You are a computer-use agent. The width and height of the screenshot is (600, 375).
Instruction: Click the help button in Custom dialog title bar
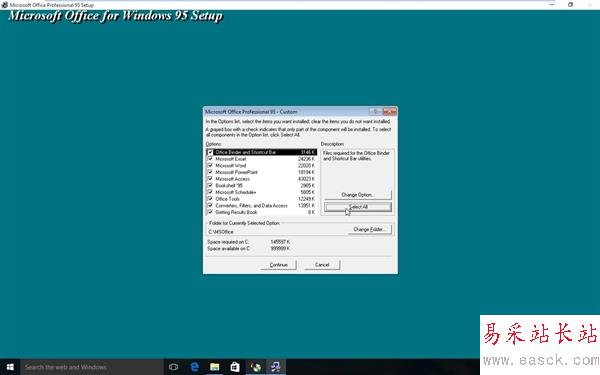(375, 111)
